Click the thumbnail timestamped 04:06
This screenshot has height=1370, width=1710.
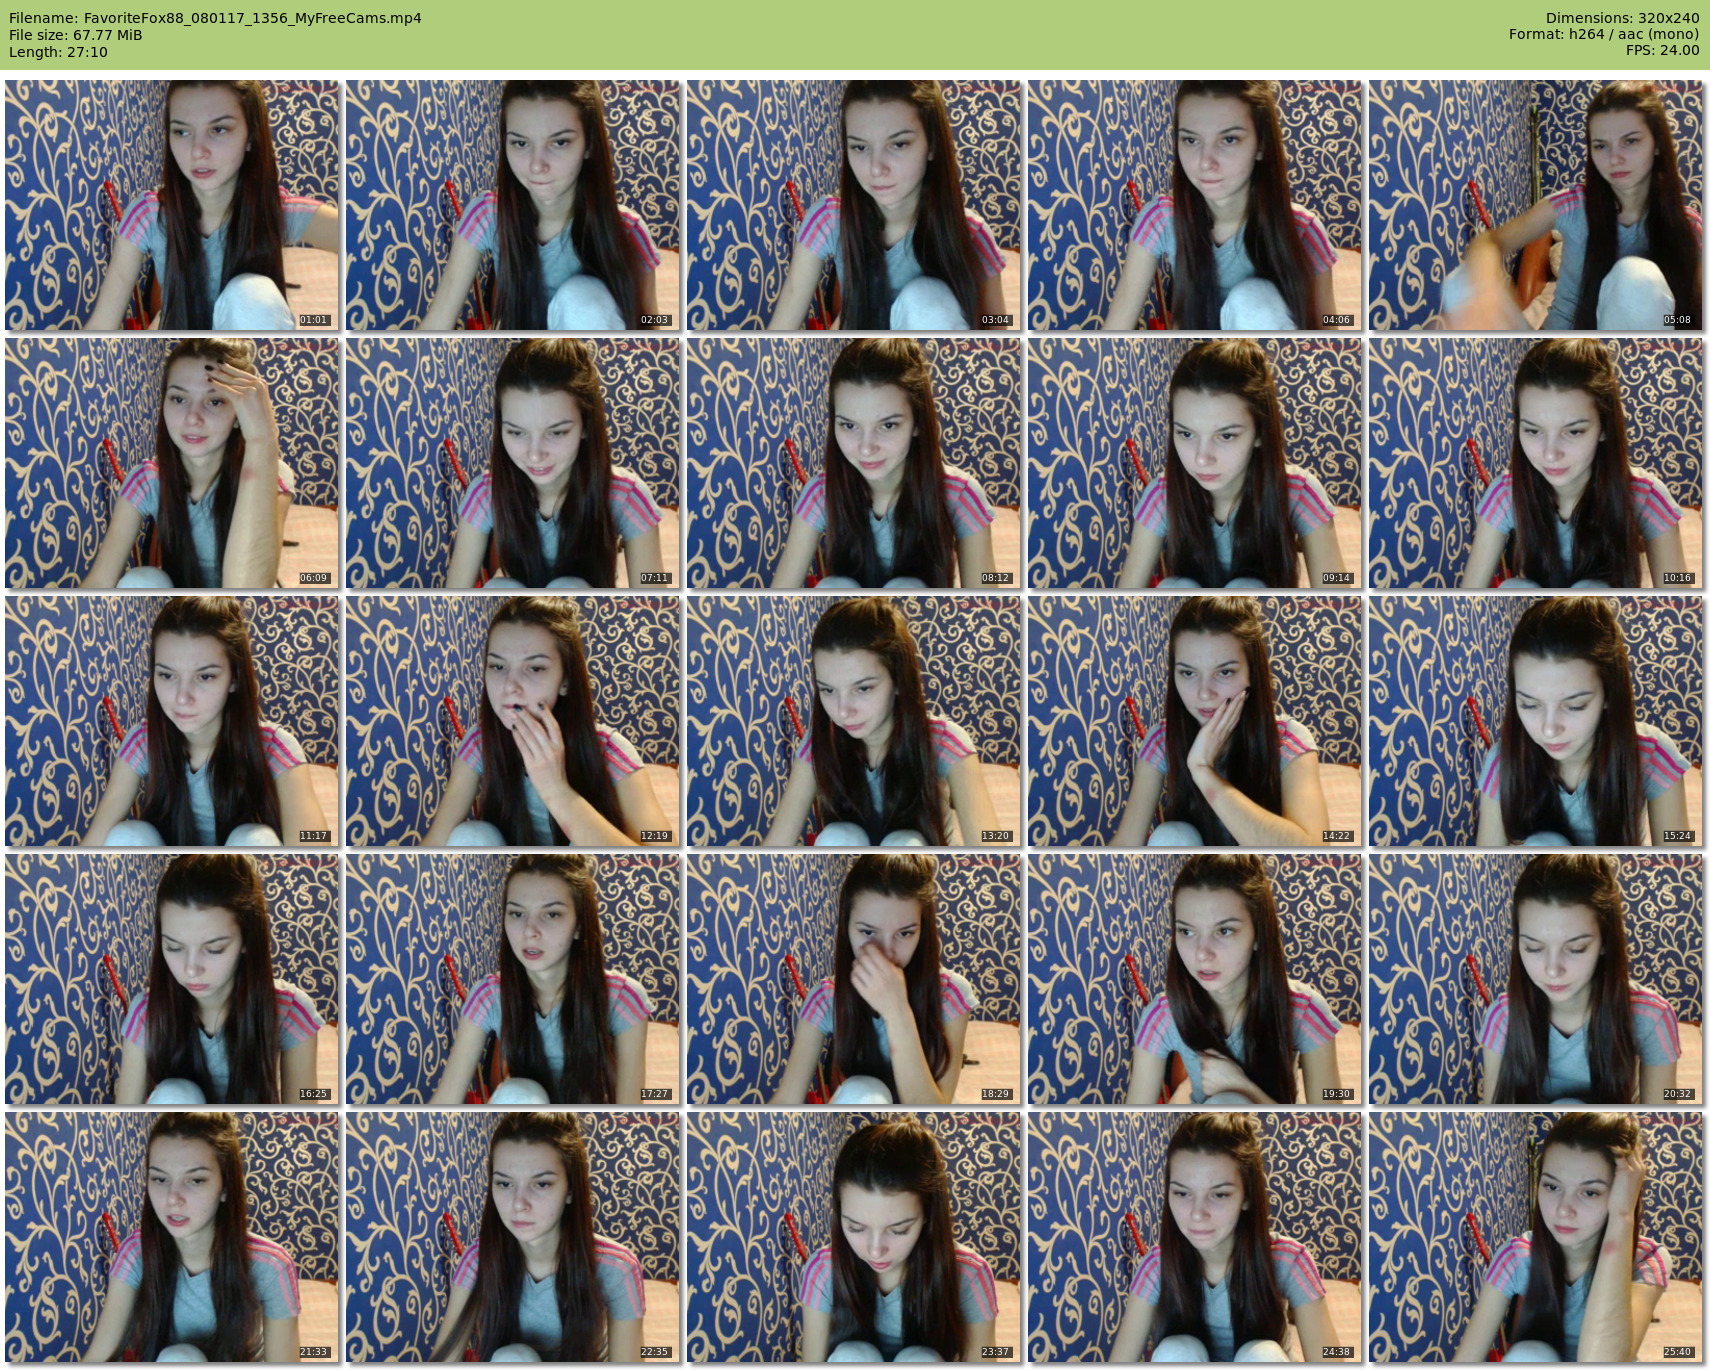[x=1194, y=205]
